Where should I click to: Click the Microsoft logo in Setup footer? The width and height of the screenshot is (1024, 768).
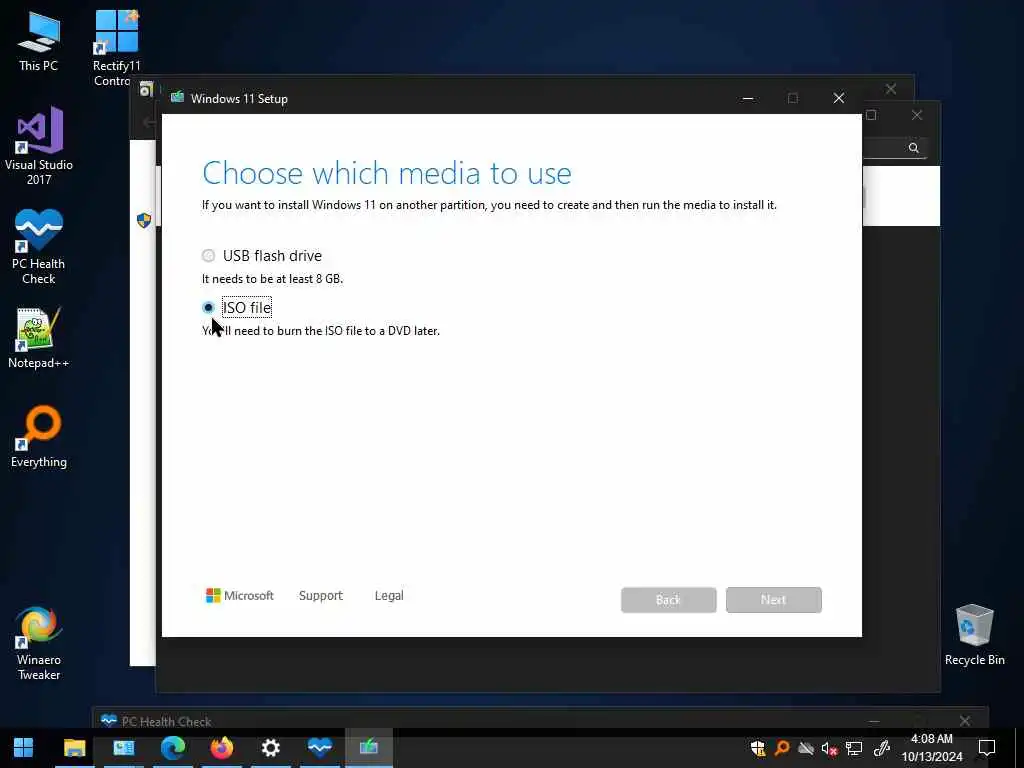240,595
